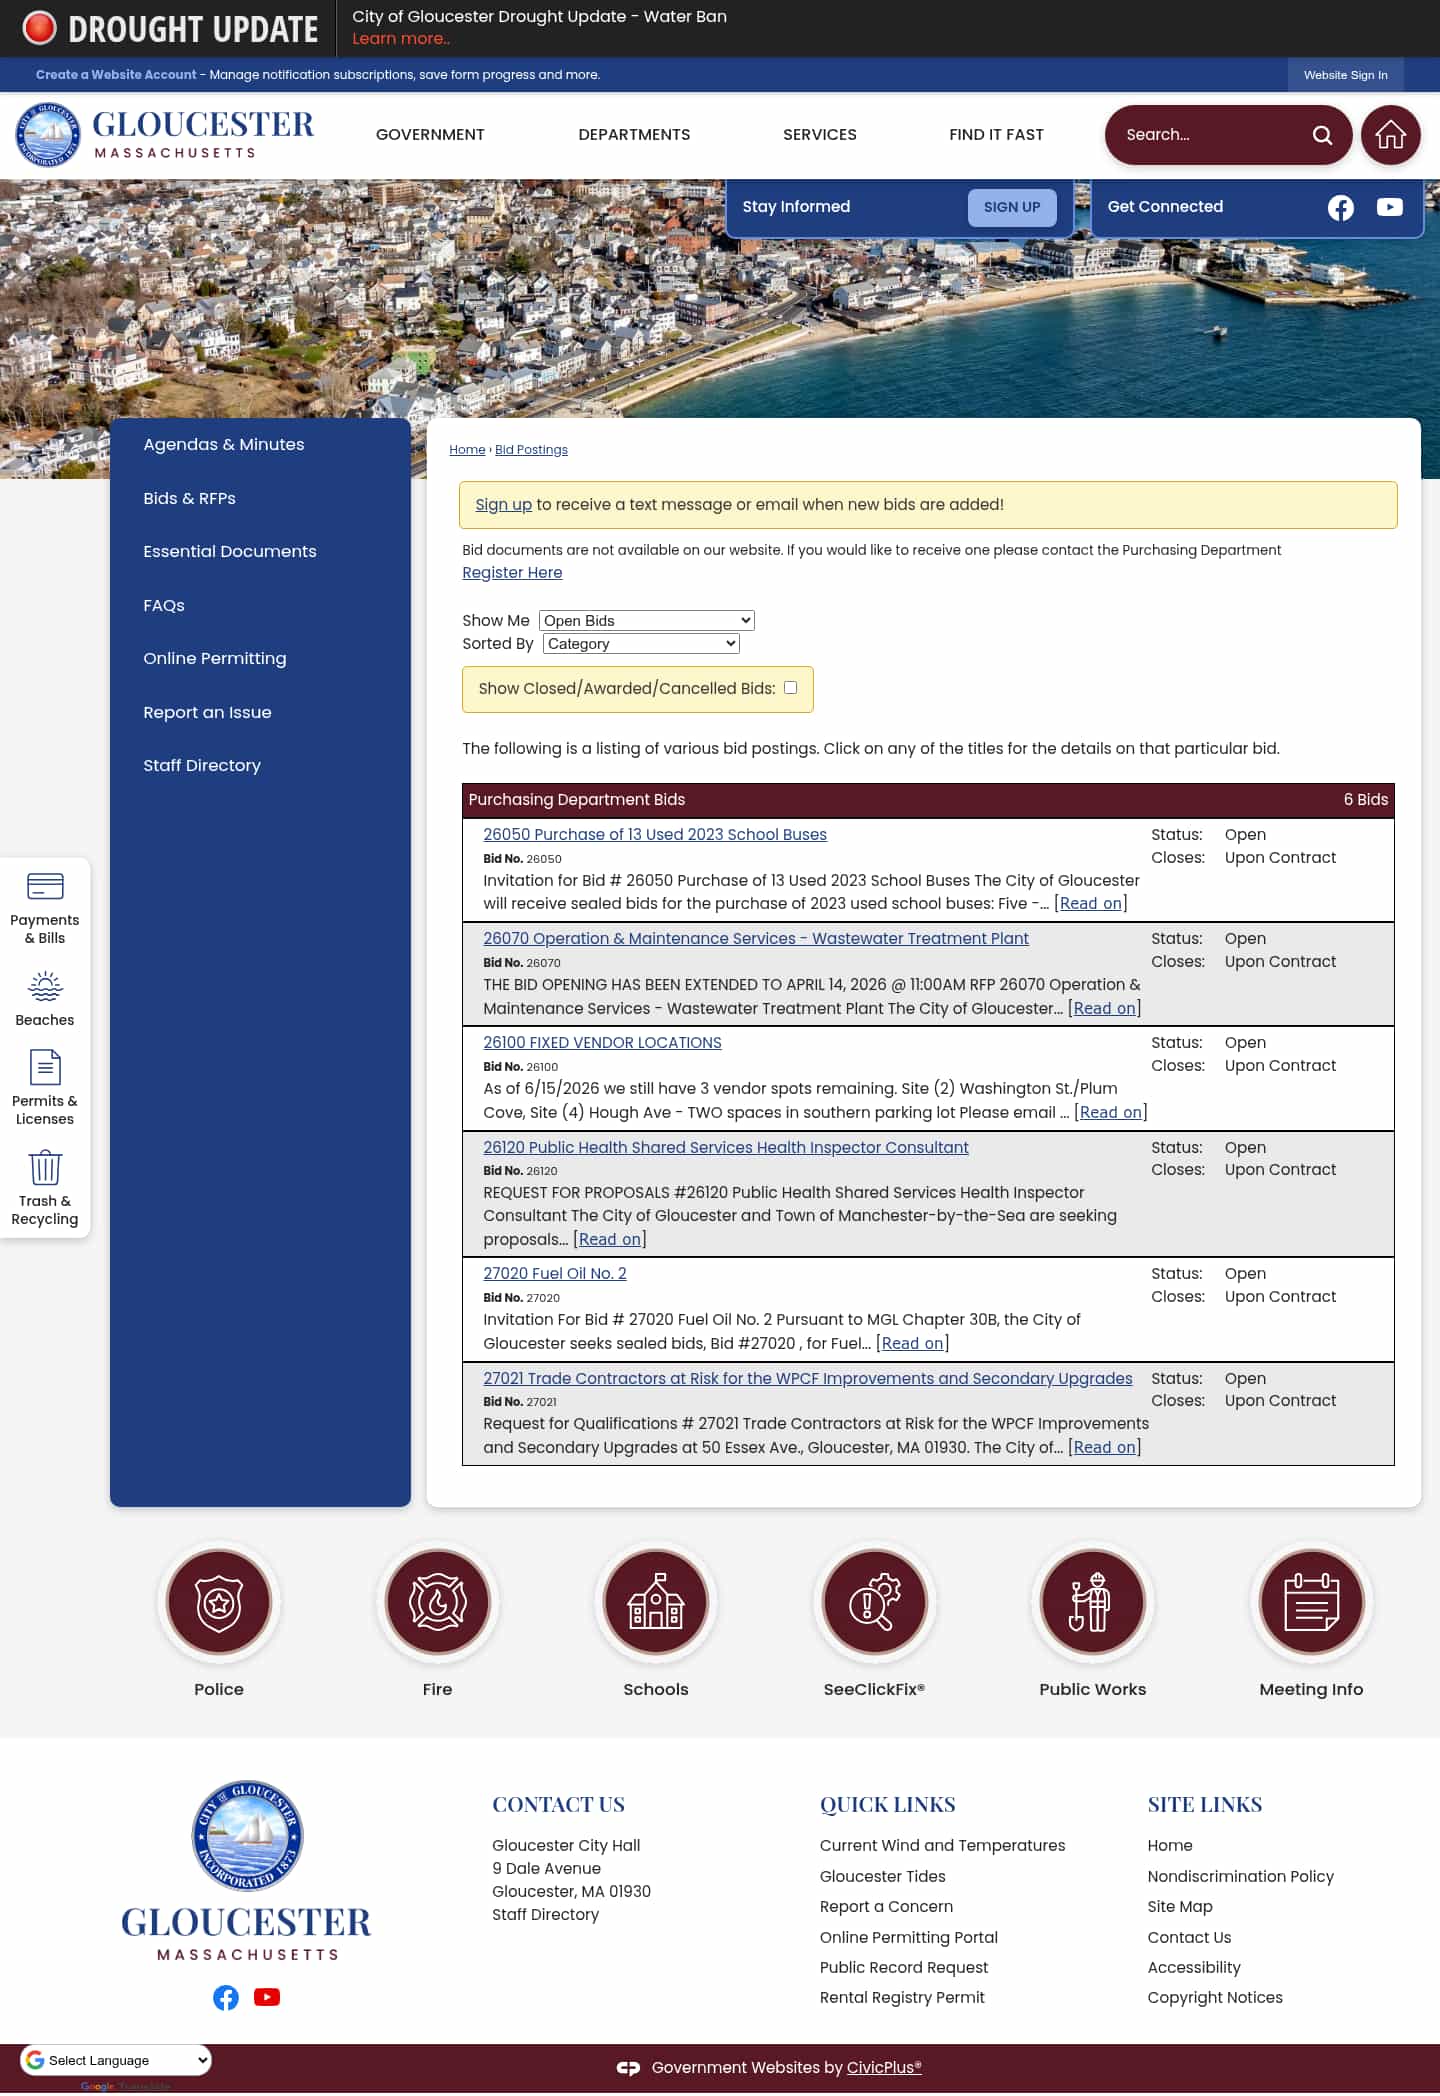Select Bids & RFPs in the sidebar
Viewport: 1440px width, 2096px height.
tap(189, 498)
